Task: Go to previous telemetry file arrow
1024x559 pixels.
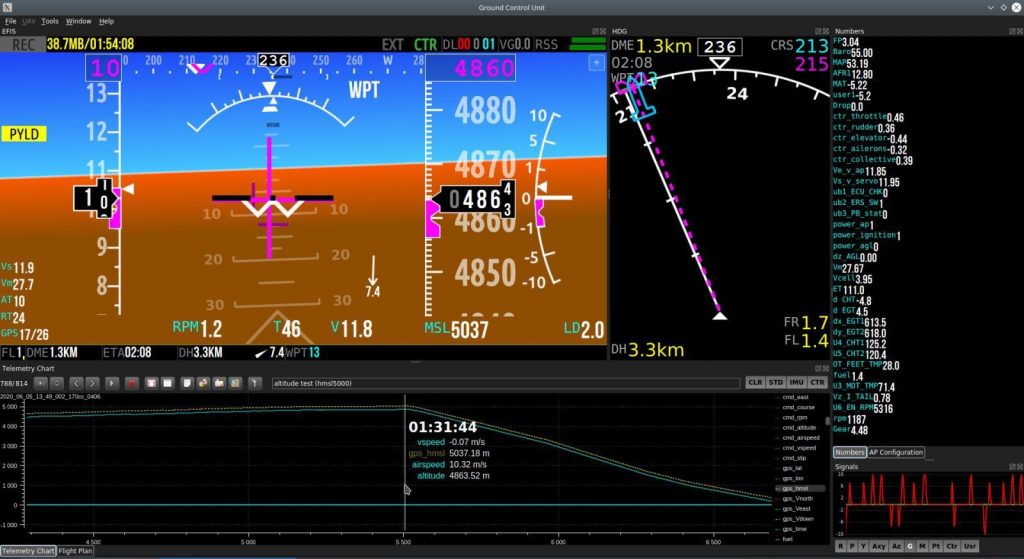Action: click(76, 383)
